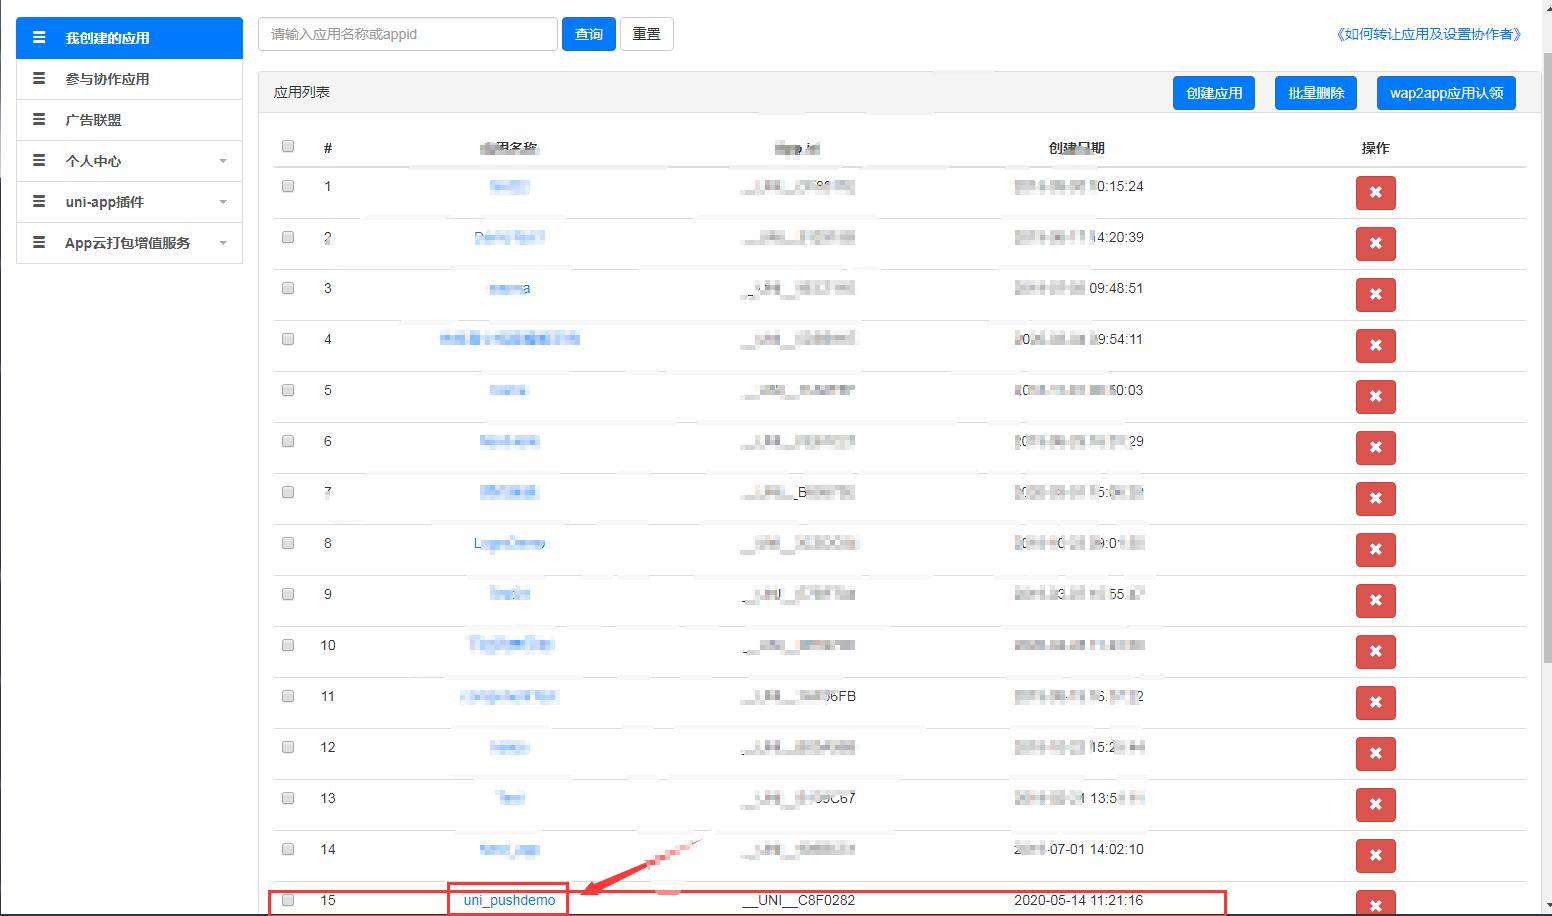
Task: Click the hamburger icon beside 我创建的应用
Action: pyautogui.click(x=39, y=37)
